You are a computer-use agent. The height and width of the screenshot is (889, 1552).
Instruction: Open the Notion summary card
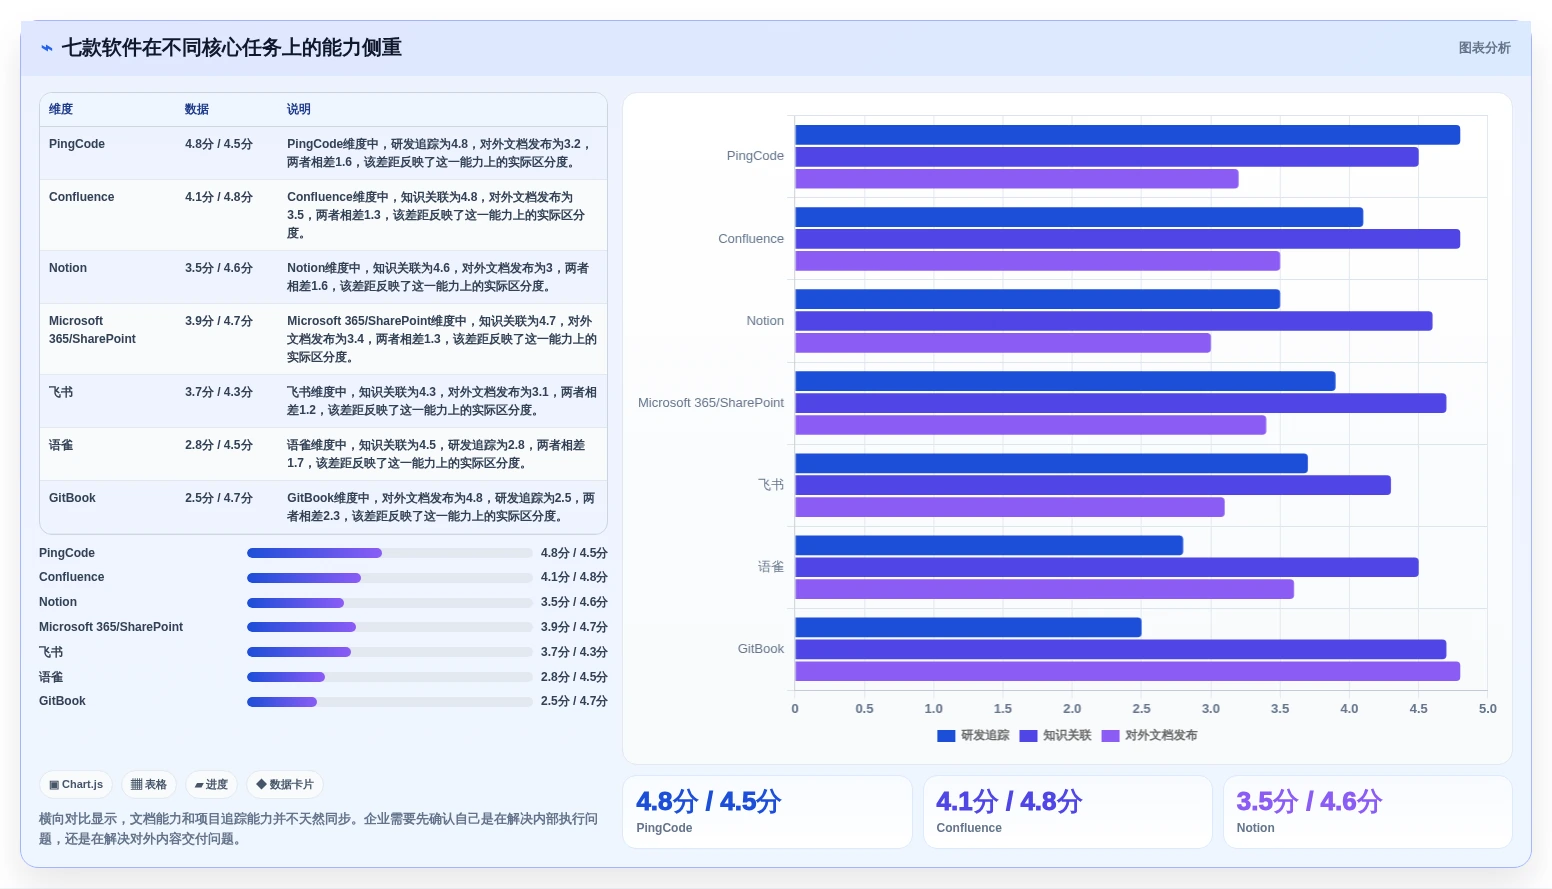(1367, 812)
